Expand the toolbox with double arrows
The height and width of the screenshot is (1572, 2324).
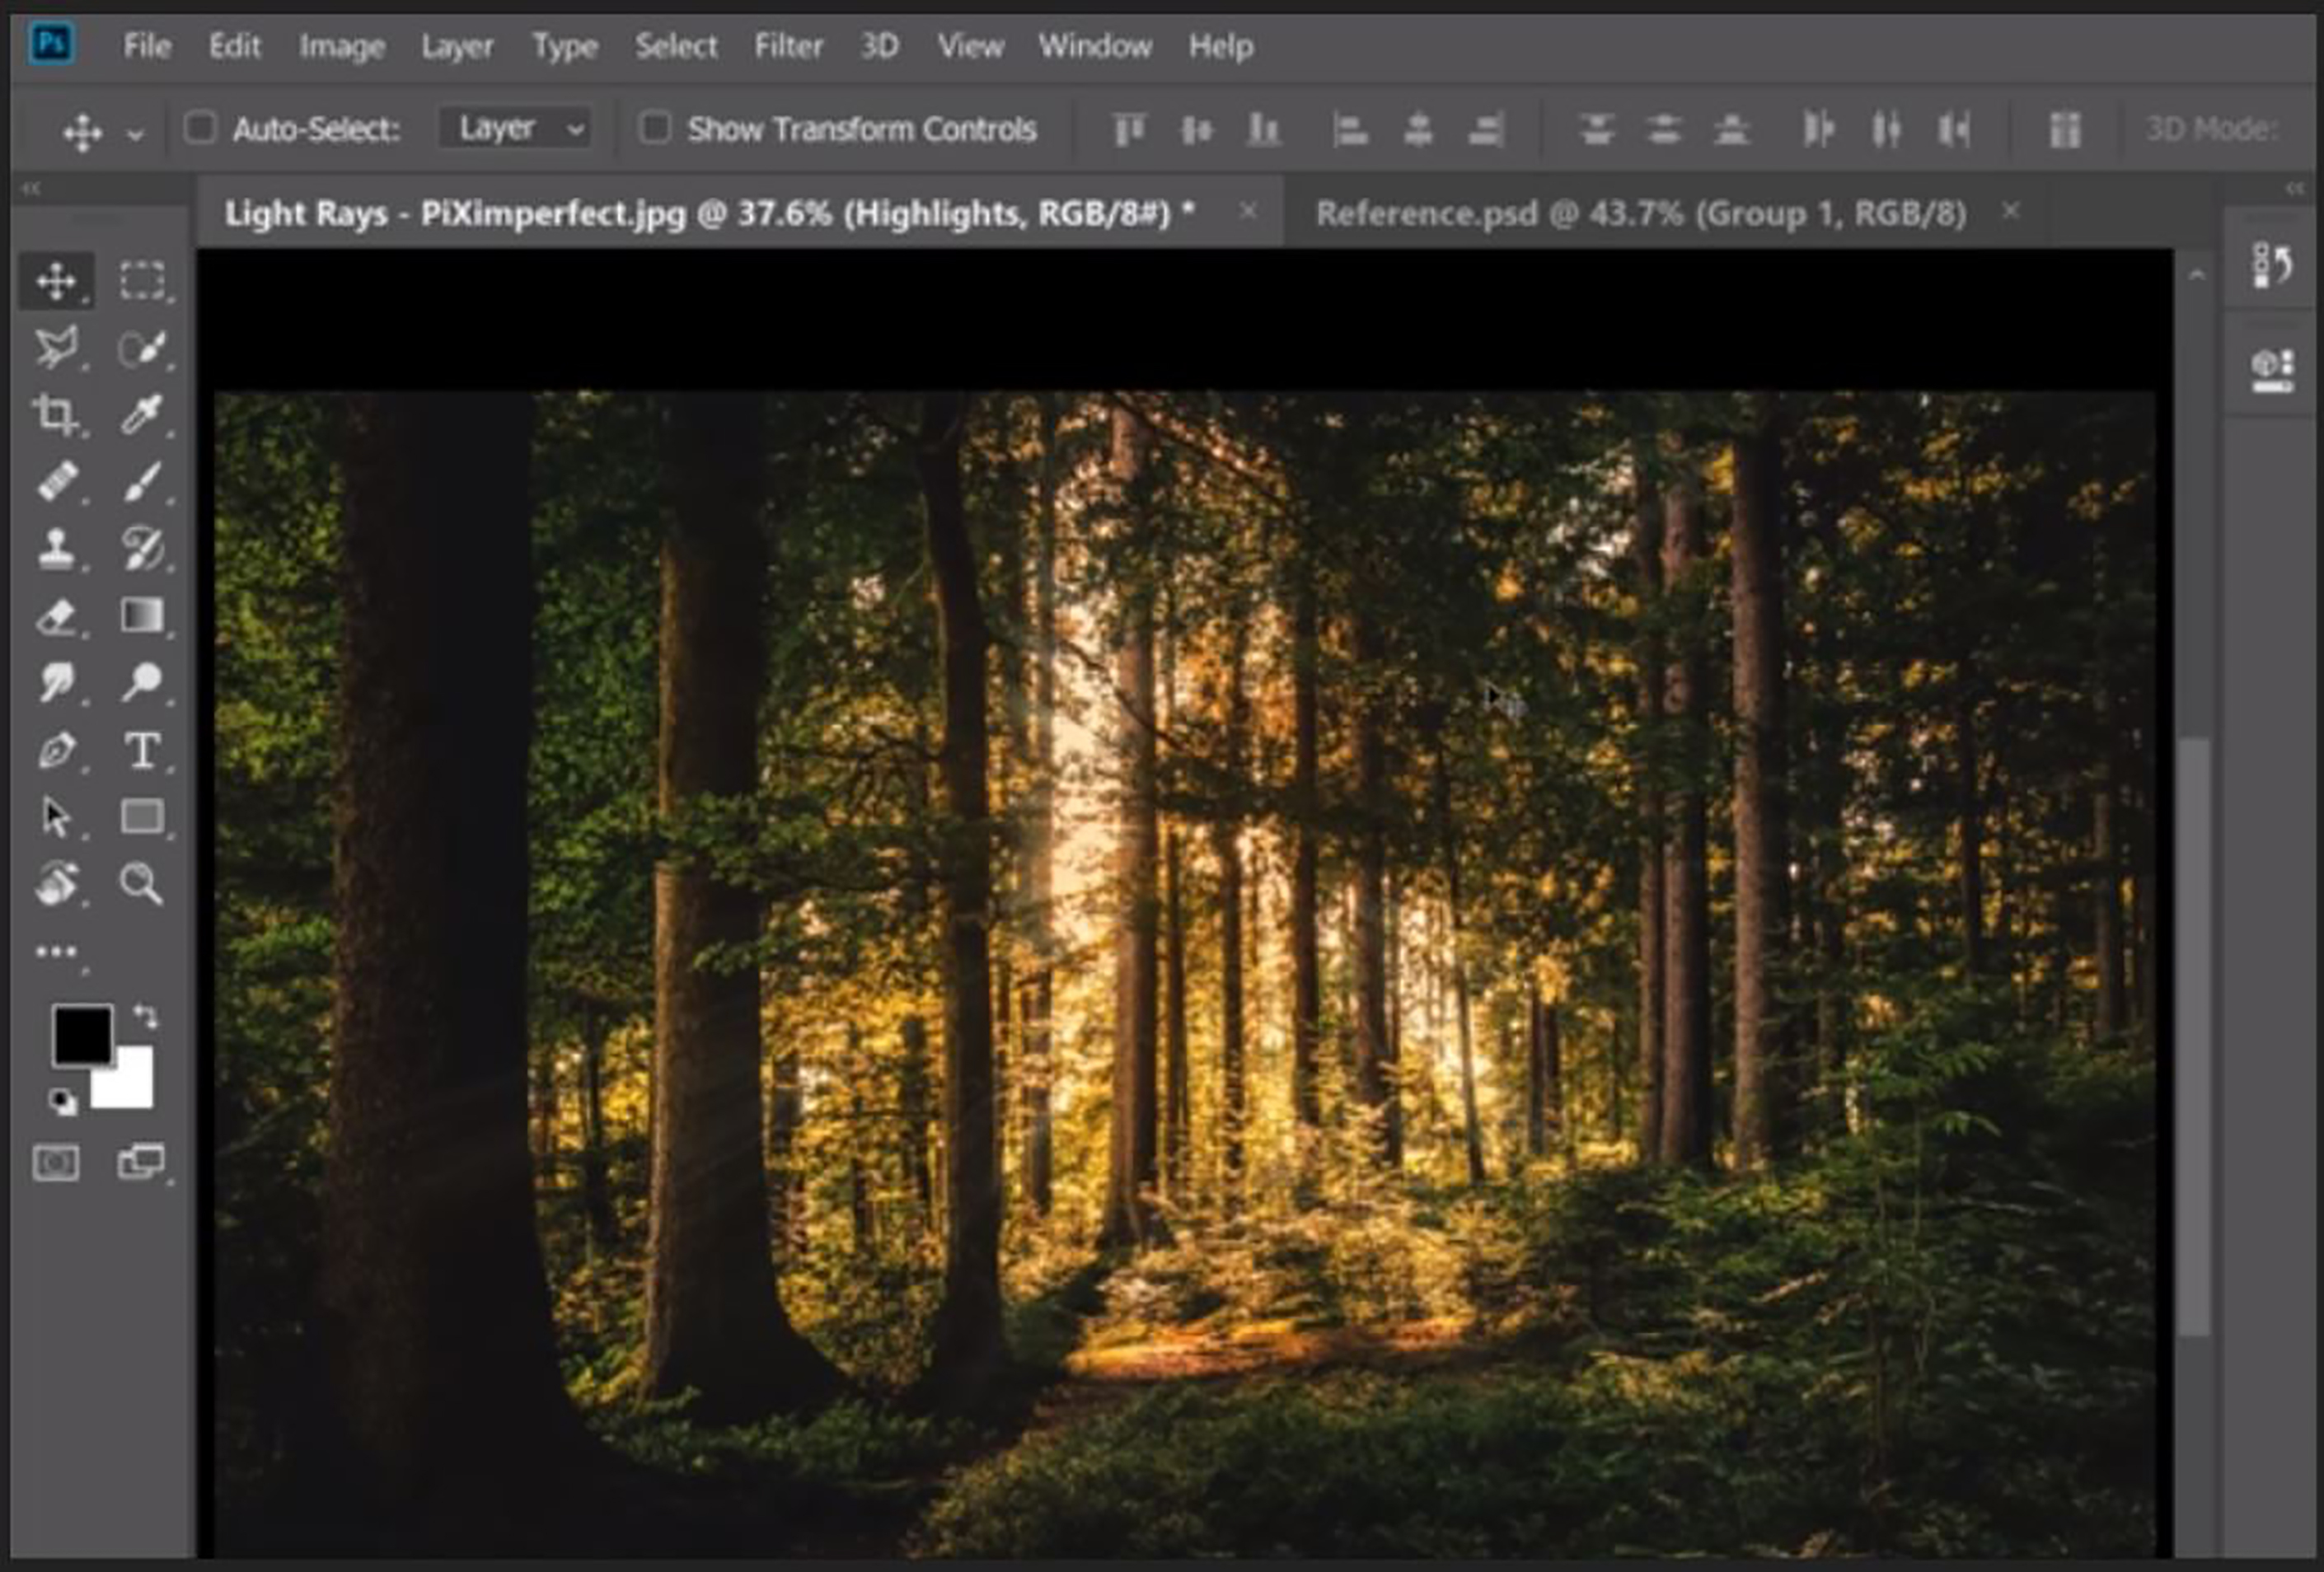(x=31, y=188)
